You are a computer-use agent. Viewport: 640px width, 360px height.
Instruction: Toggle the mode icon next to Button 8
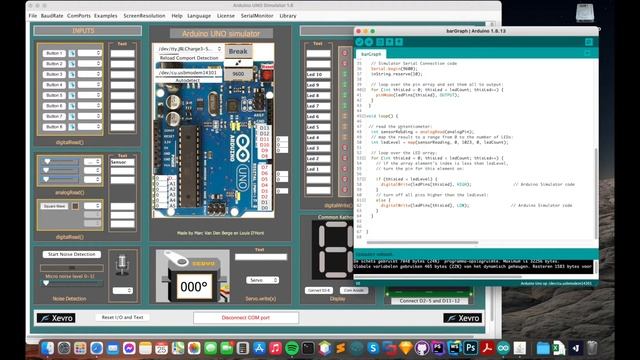click(72, 127)
